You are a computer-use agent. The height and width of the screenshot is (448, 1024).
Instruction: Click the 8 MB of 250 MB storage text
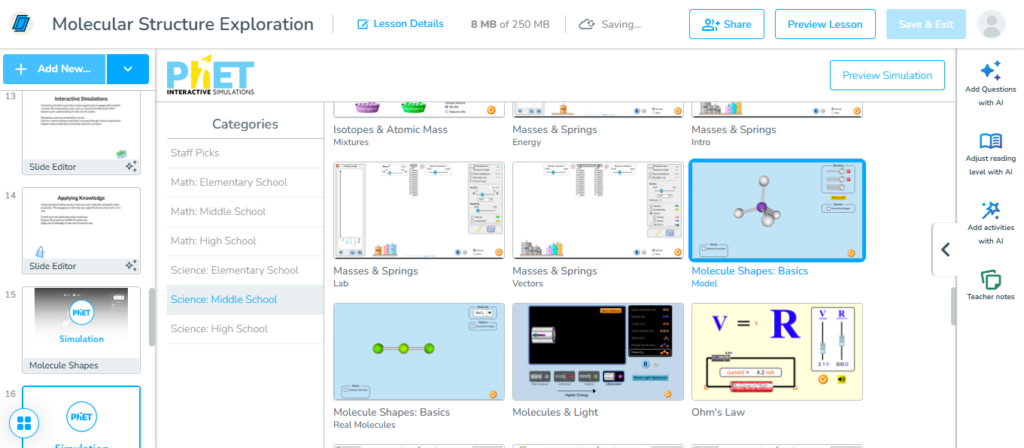point(510,25)
